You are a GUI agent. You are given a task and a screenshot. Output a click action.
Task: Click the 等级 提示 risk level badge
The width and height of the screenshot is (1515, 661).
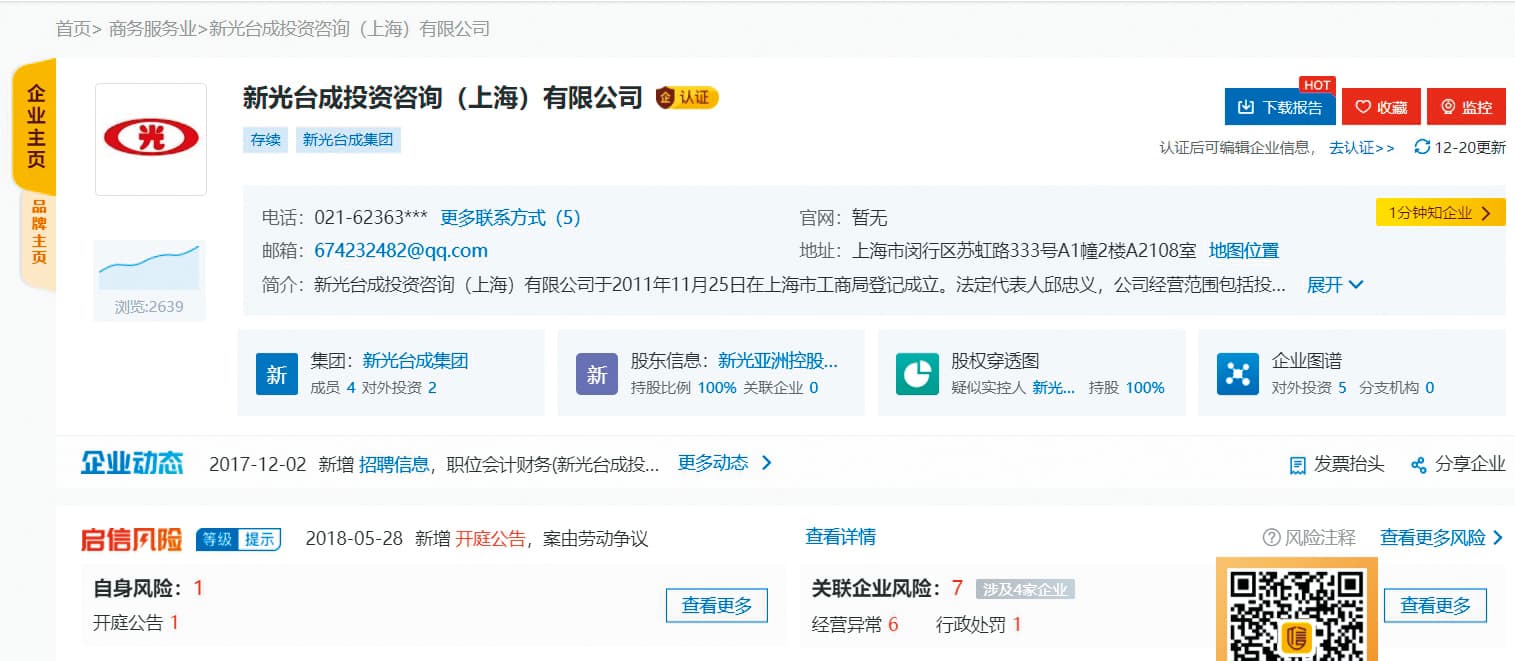click(x=238, y=539)
